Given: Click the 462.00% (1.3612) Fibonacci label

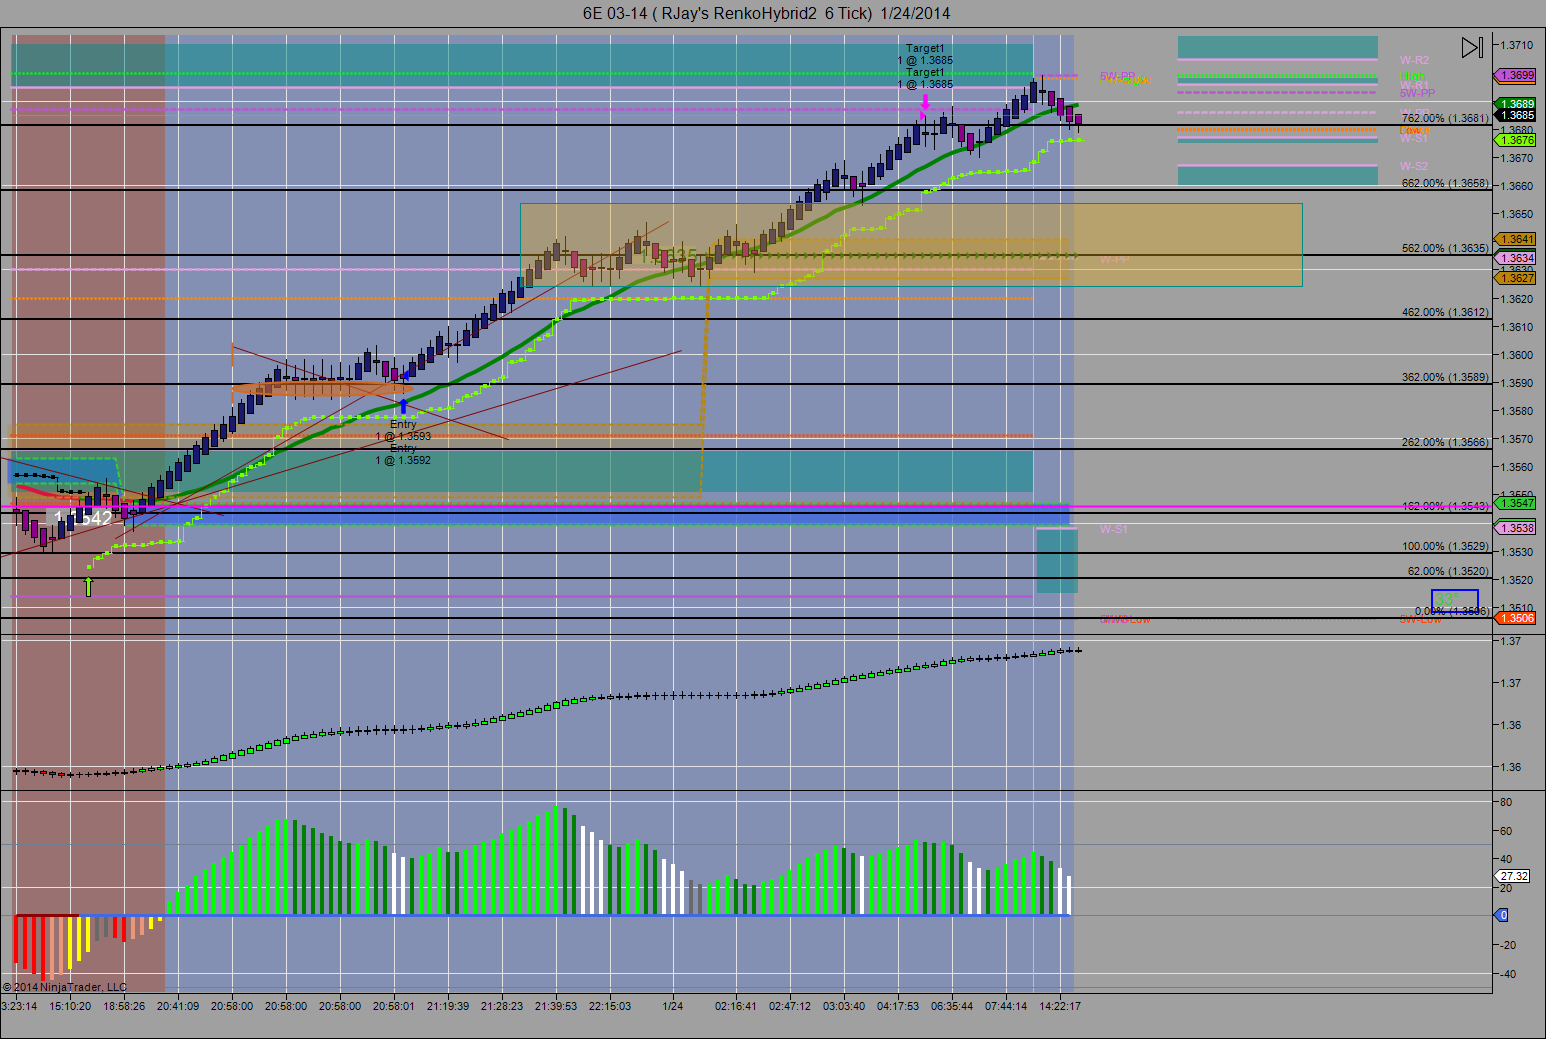Looking at the screenshot, I should pyautogui.click(x=1445, y=312).
